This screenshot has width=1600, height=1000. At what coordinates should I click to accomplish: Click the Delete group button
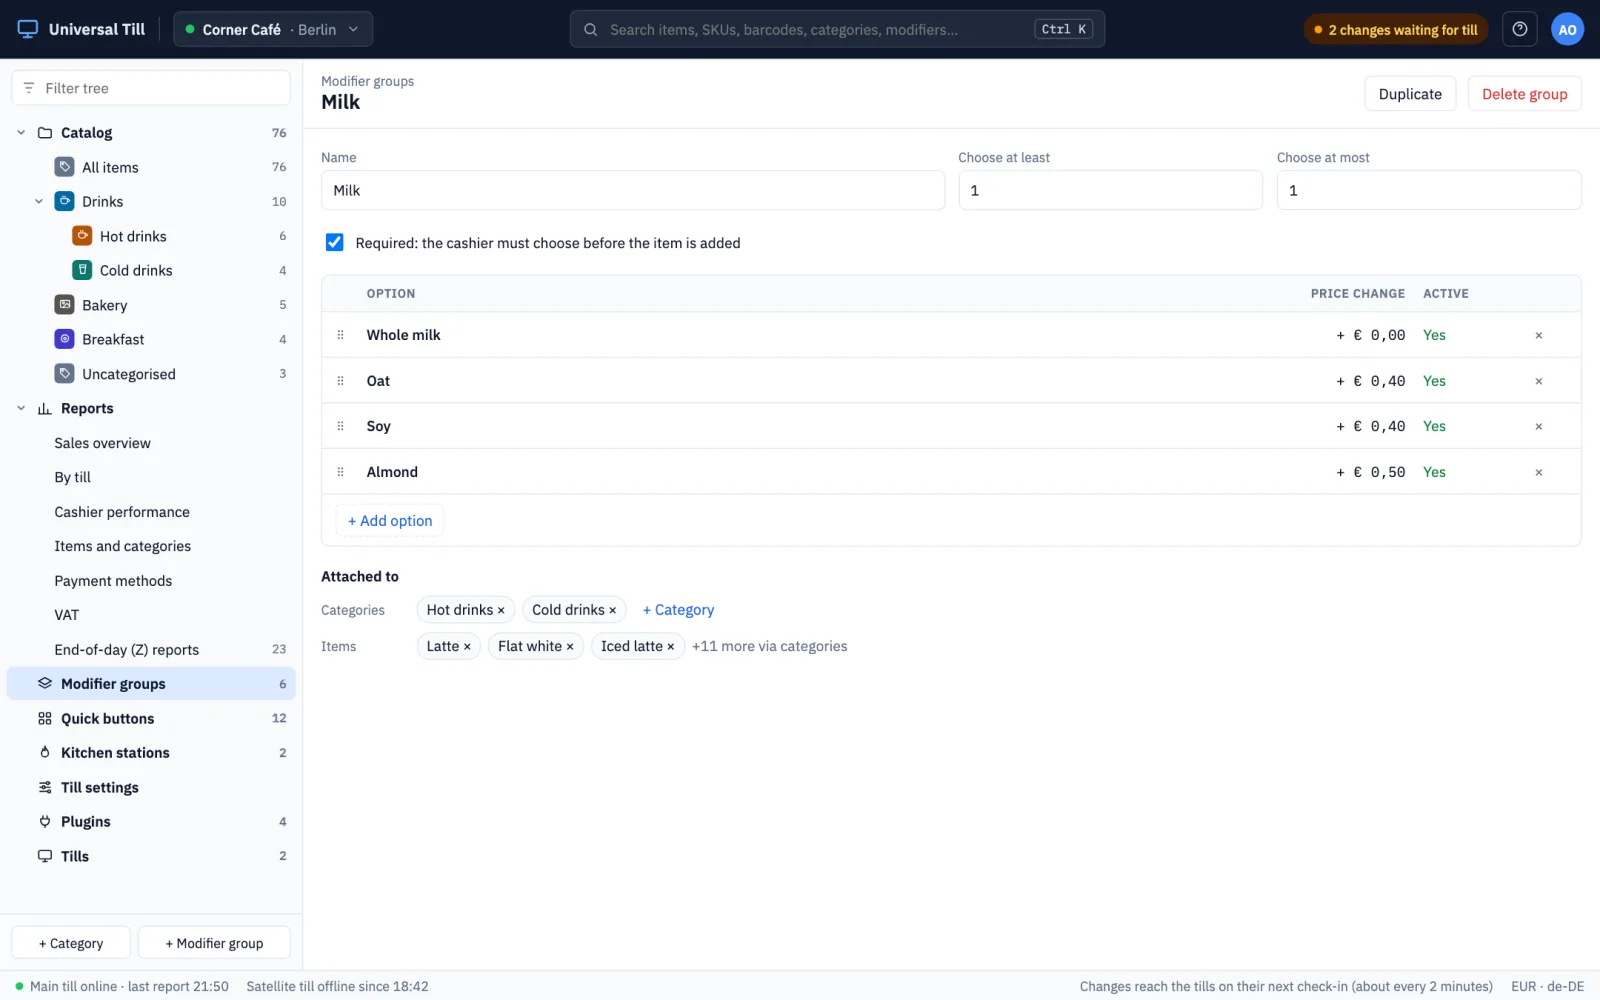[x=1524, y=94]
